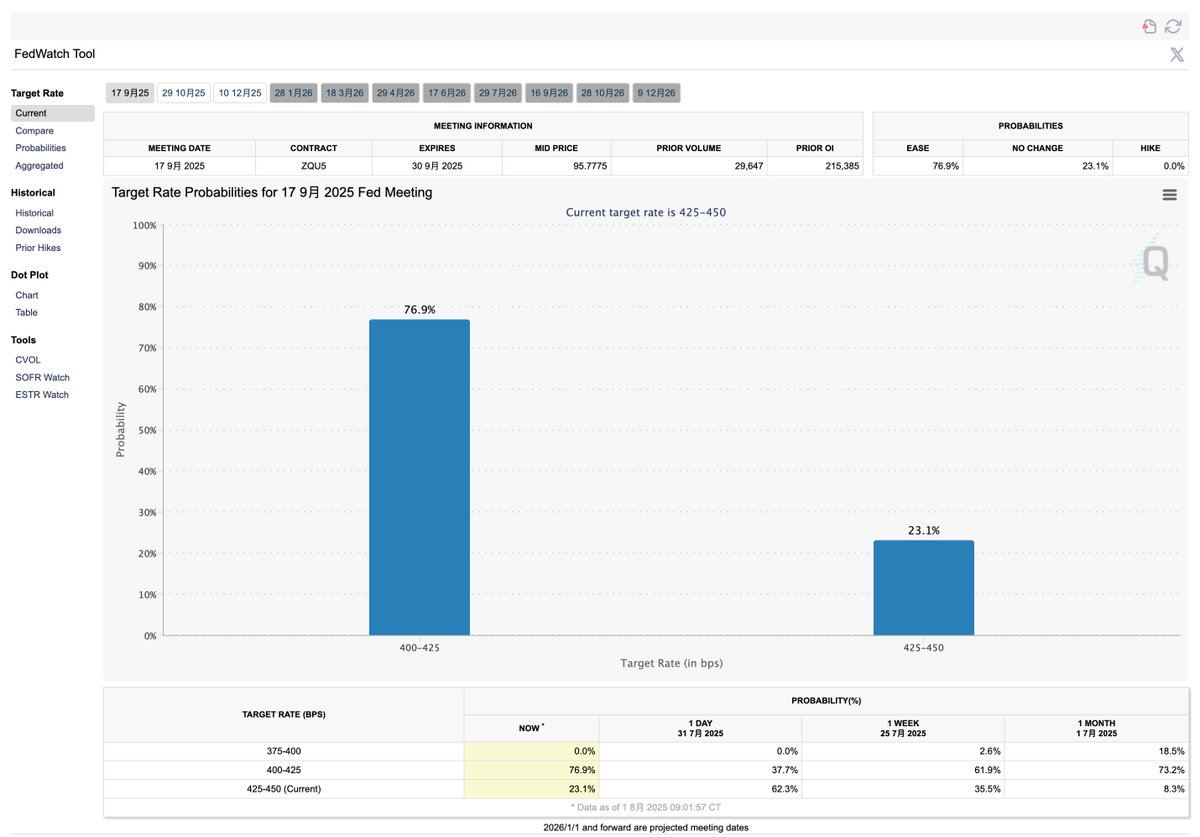Click the '1 MONTH 1 7月 2025' column header
The image size is (1200, 837).
click(x=1097, y=728)
